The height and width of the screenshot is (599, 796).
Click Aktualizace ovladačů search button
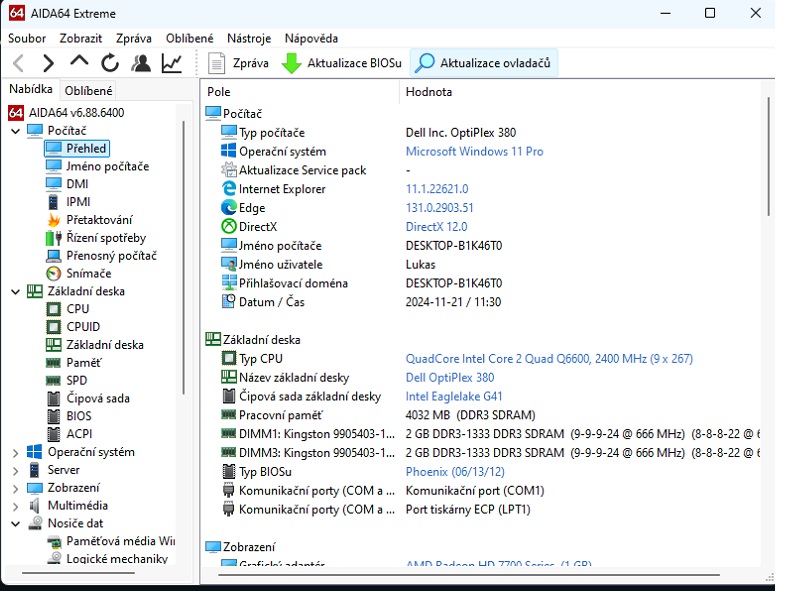point(485,63)
